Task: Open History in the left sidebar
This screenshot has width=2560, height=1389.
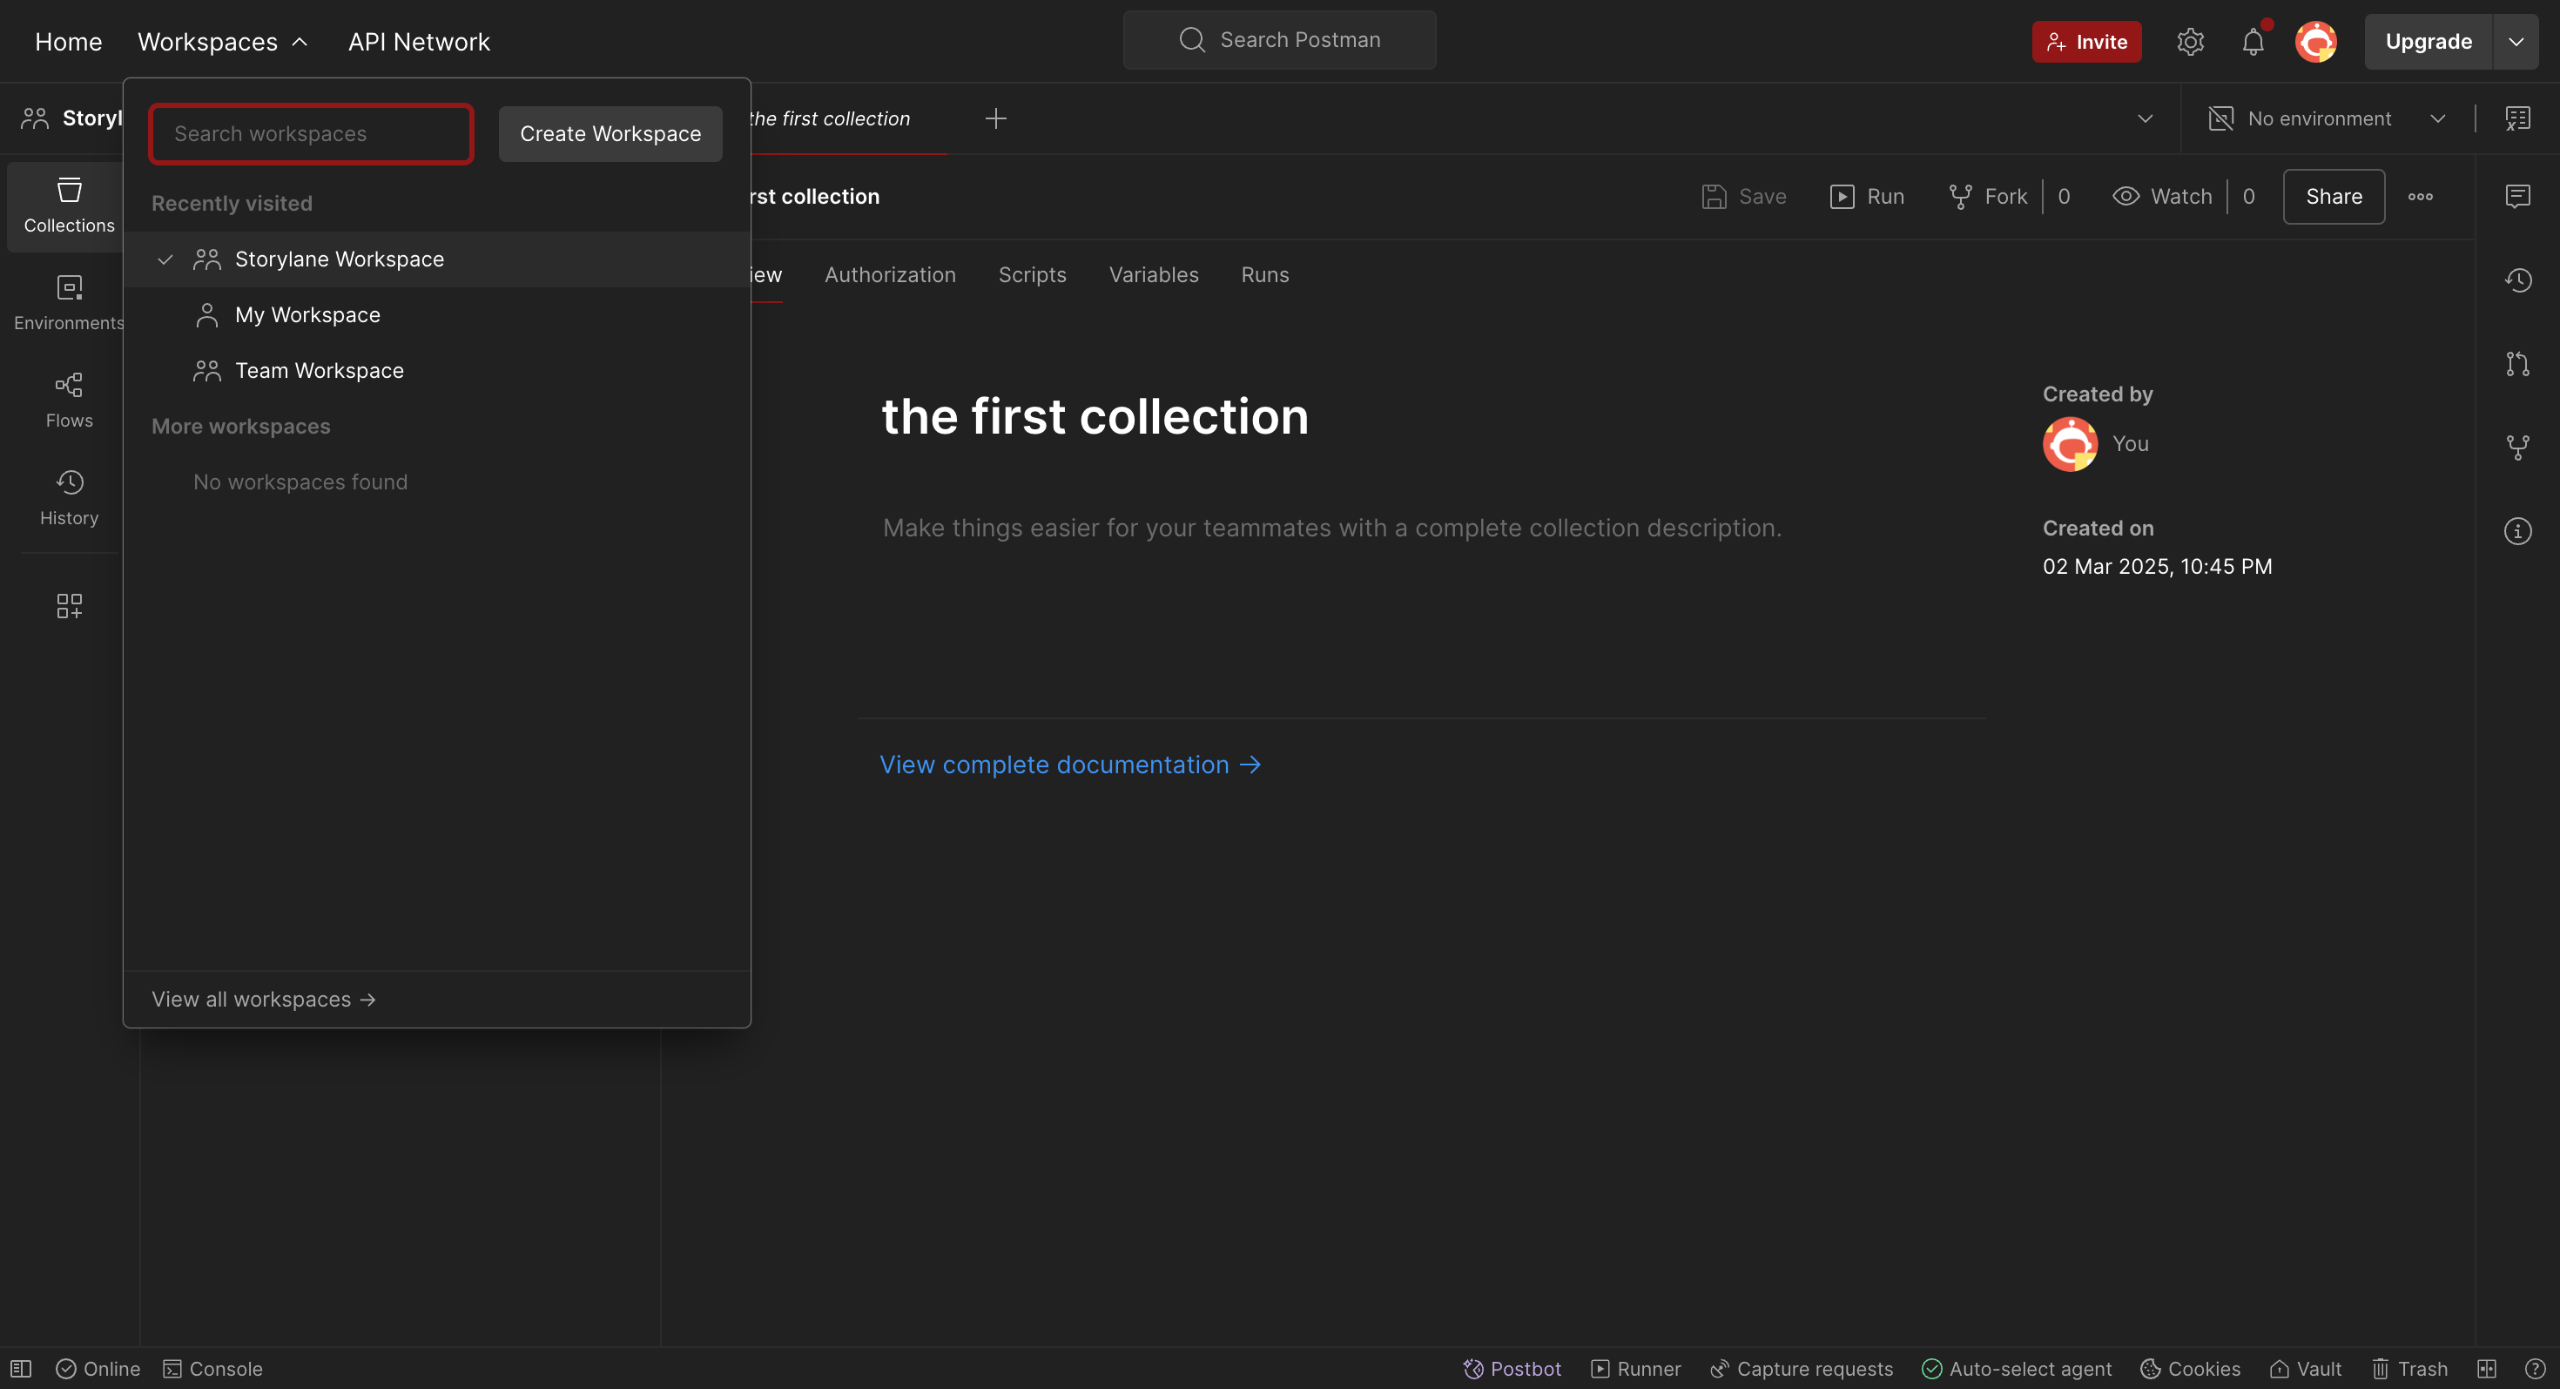Action: (x=69, y=497)
